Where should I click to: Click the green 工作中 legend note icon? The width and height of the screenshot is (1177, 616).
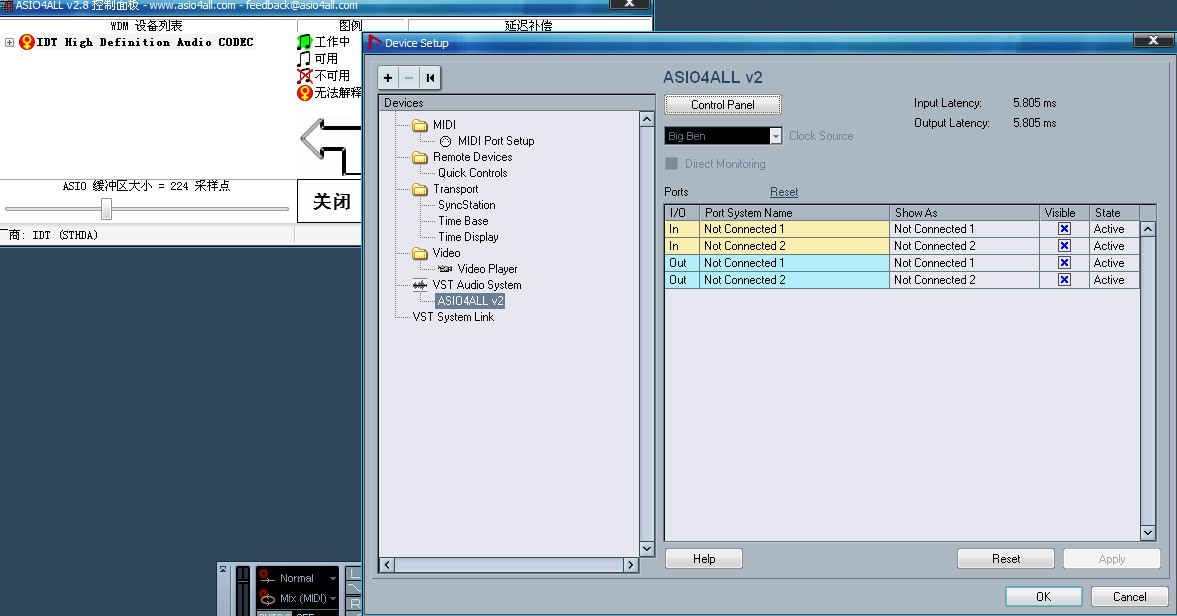304,42
